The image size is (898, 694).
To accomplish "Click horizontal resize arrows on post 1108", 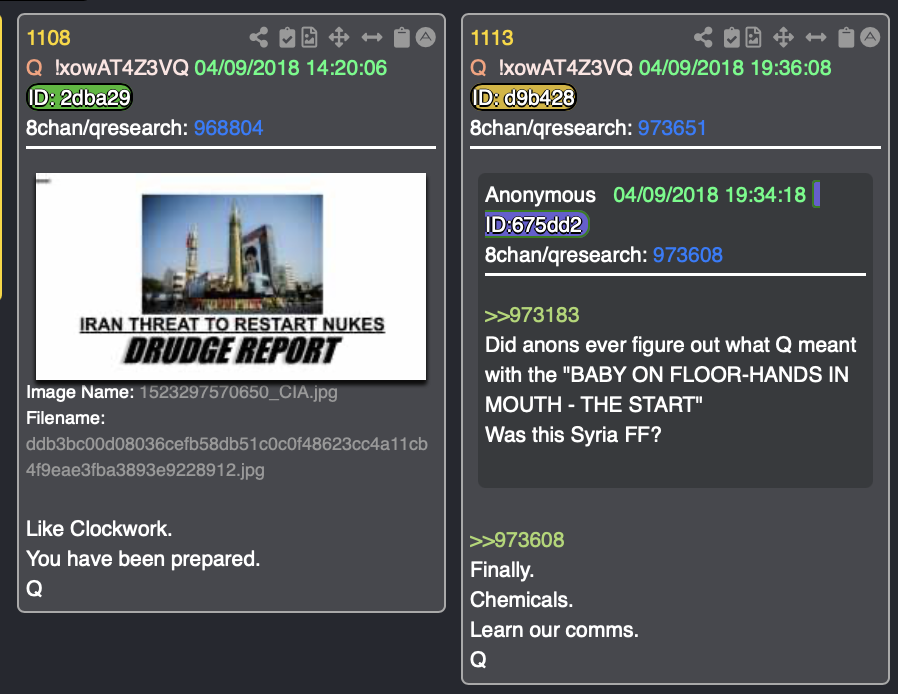I will pos(372,38).
